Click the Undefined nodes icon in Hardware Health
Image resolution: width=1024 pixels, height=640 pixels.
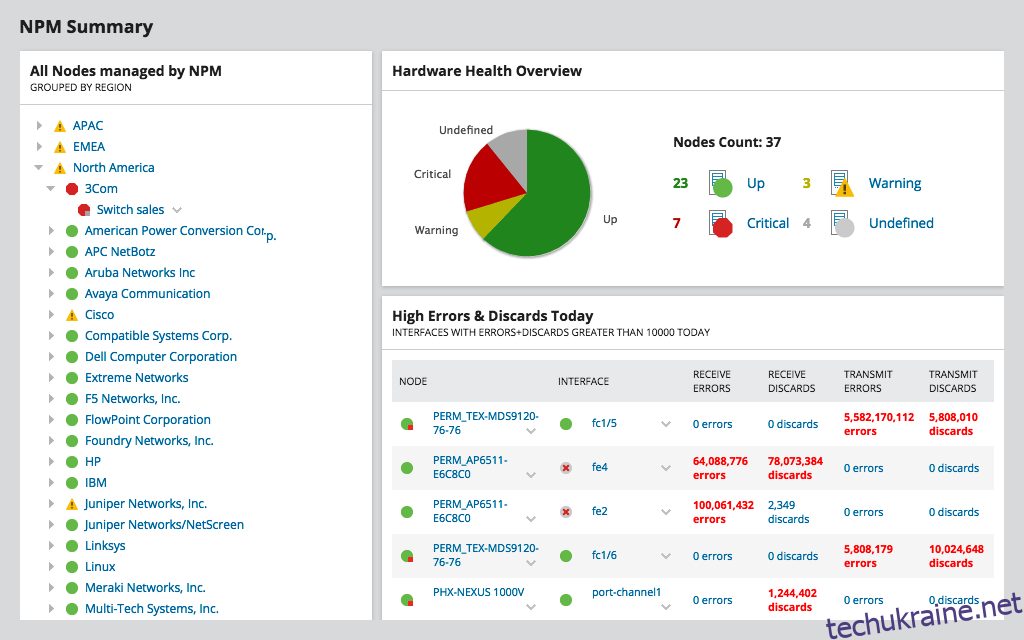pyautogui.click(x=842, y=224)
